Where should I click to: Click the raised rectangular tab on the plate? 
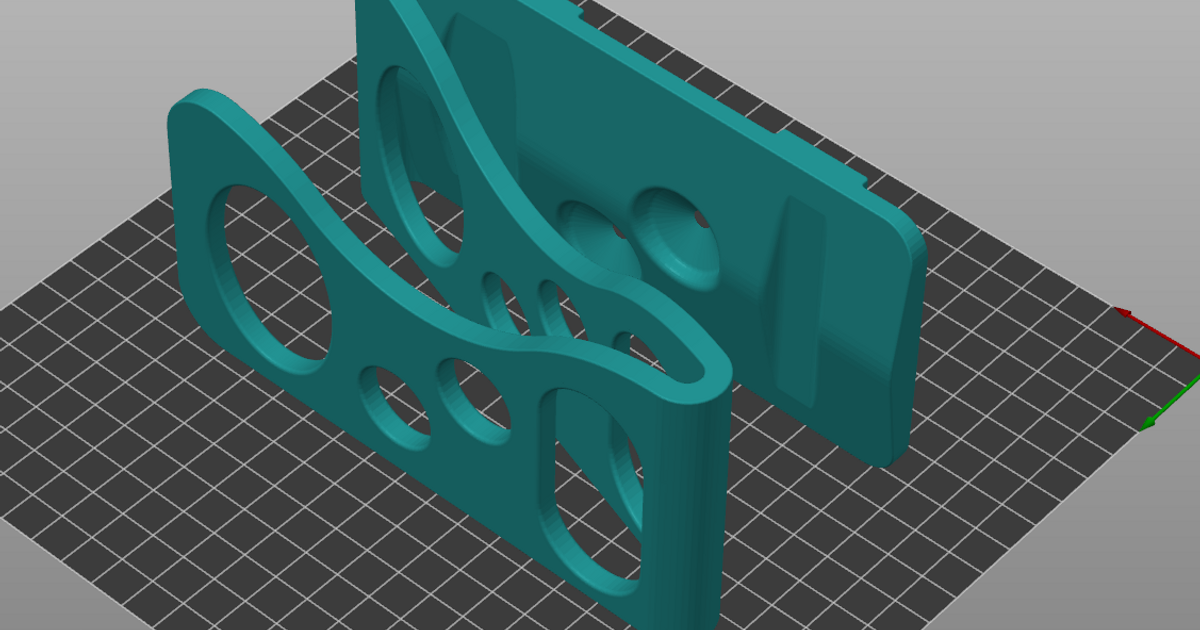point(800,300)
